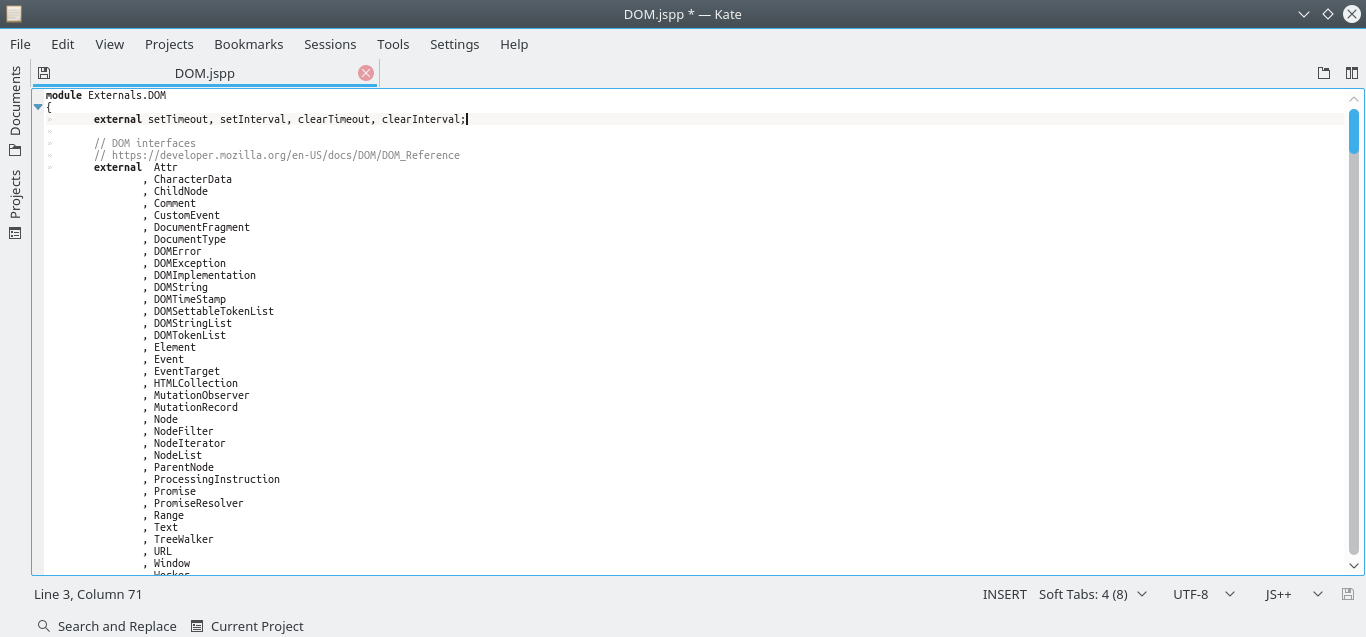1366x637 pixels.
Task: Click 'PromiseResolver' in the code
Action: click(199, 504)
